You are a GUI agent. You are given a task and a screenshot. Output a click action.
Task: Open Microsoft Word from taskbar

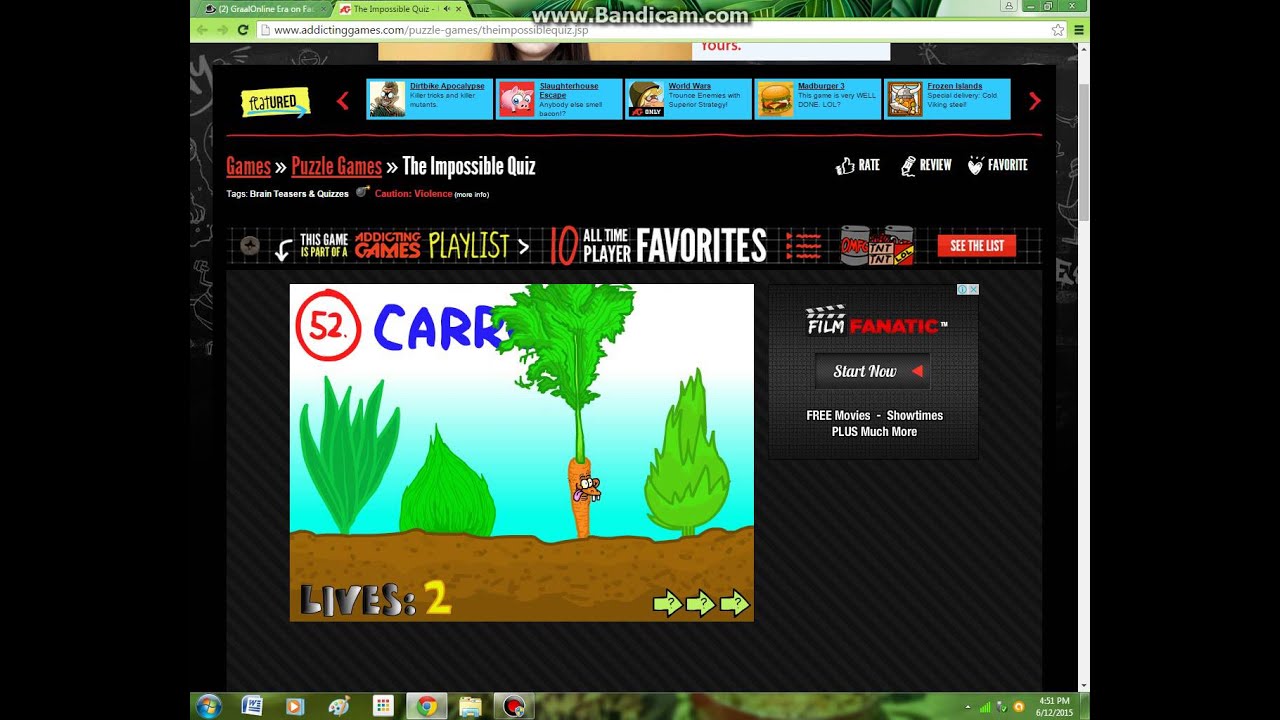(x=252, y=706)
